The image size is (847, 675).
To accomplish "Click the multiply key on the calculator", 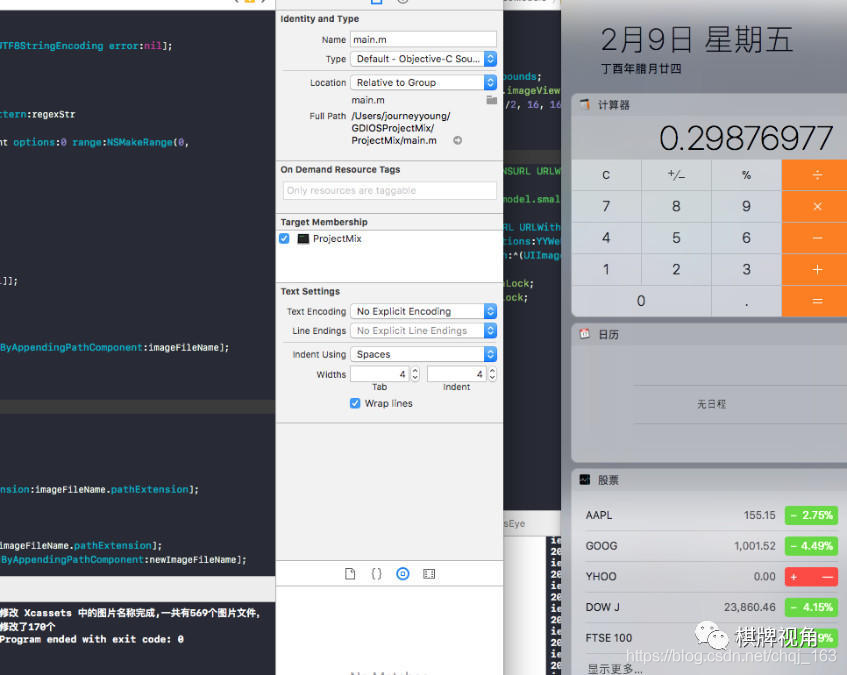I will click(x=817, y=206).
